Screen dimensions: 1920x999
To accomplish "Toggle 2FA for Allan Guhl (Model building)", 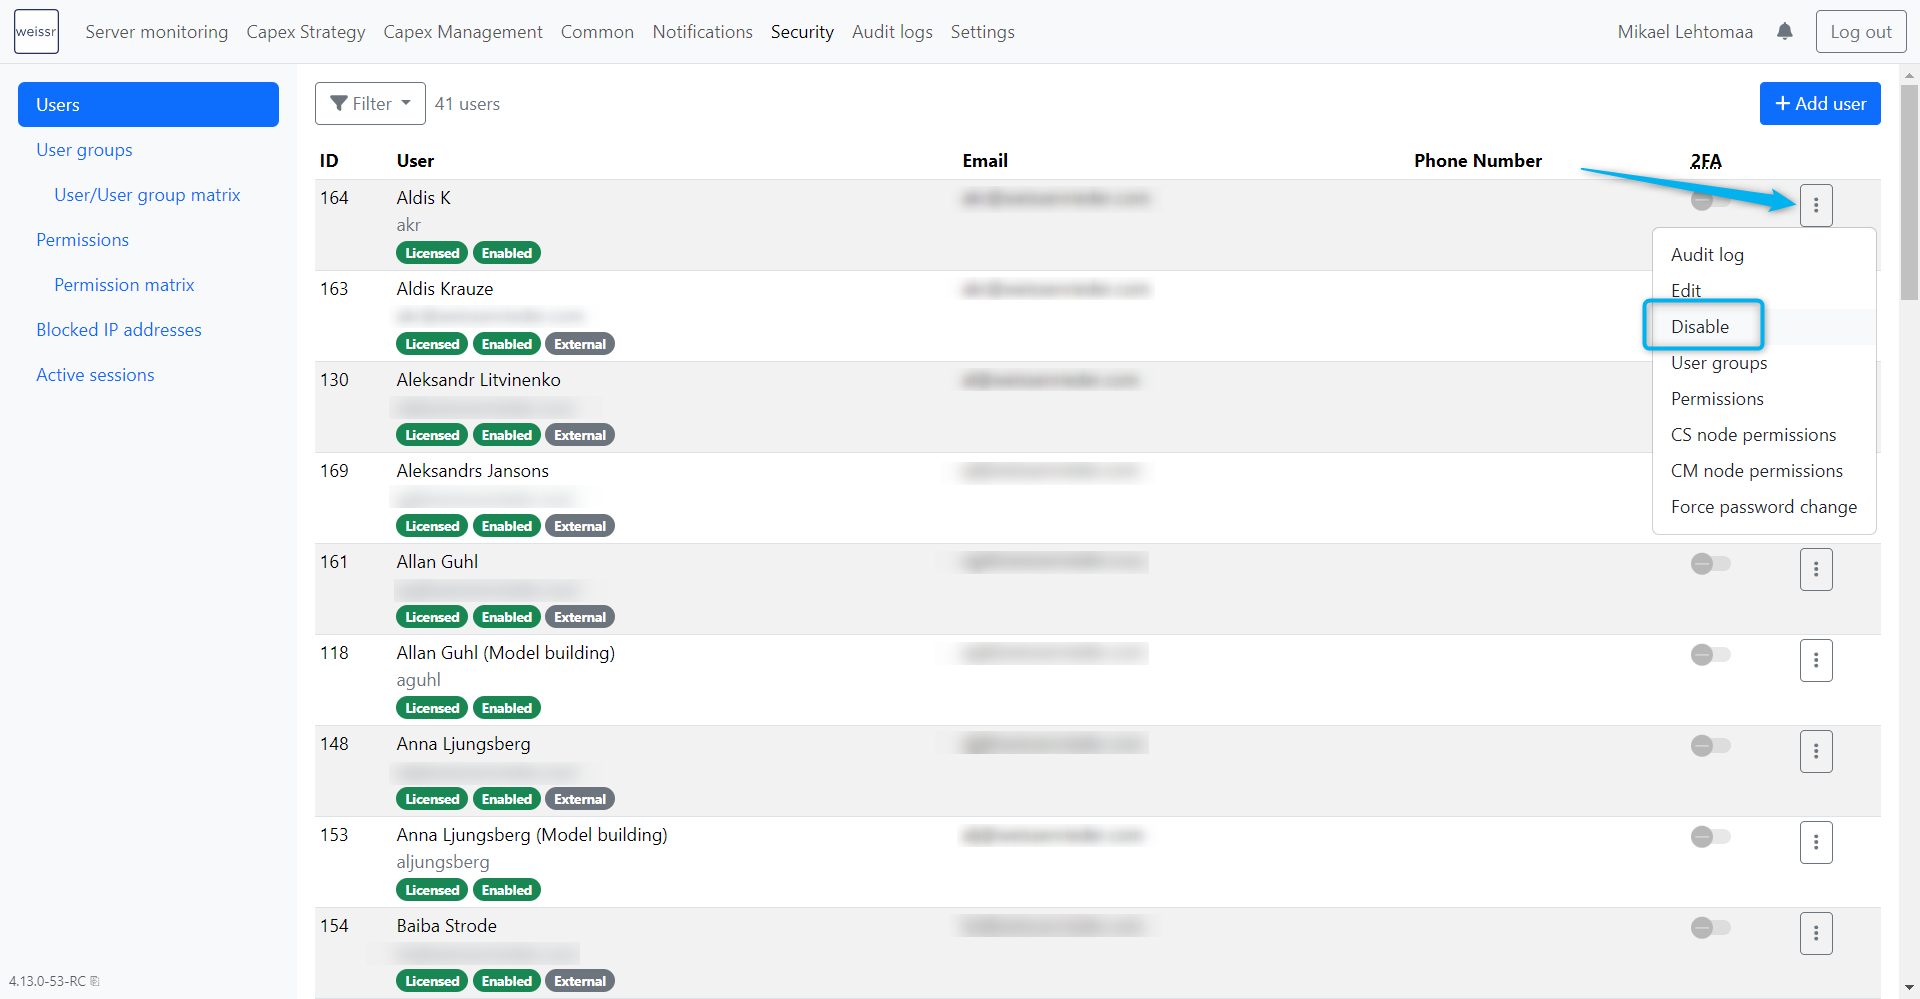I will pos(1710,655).
